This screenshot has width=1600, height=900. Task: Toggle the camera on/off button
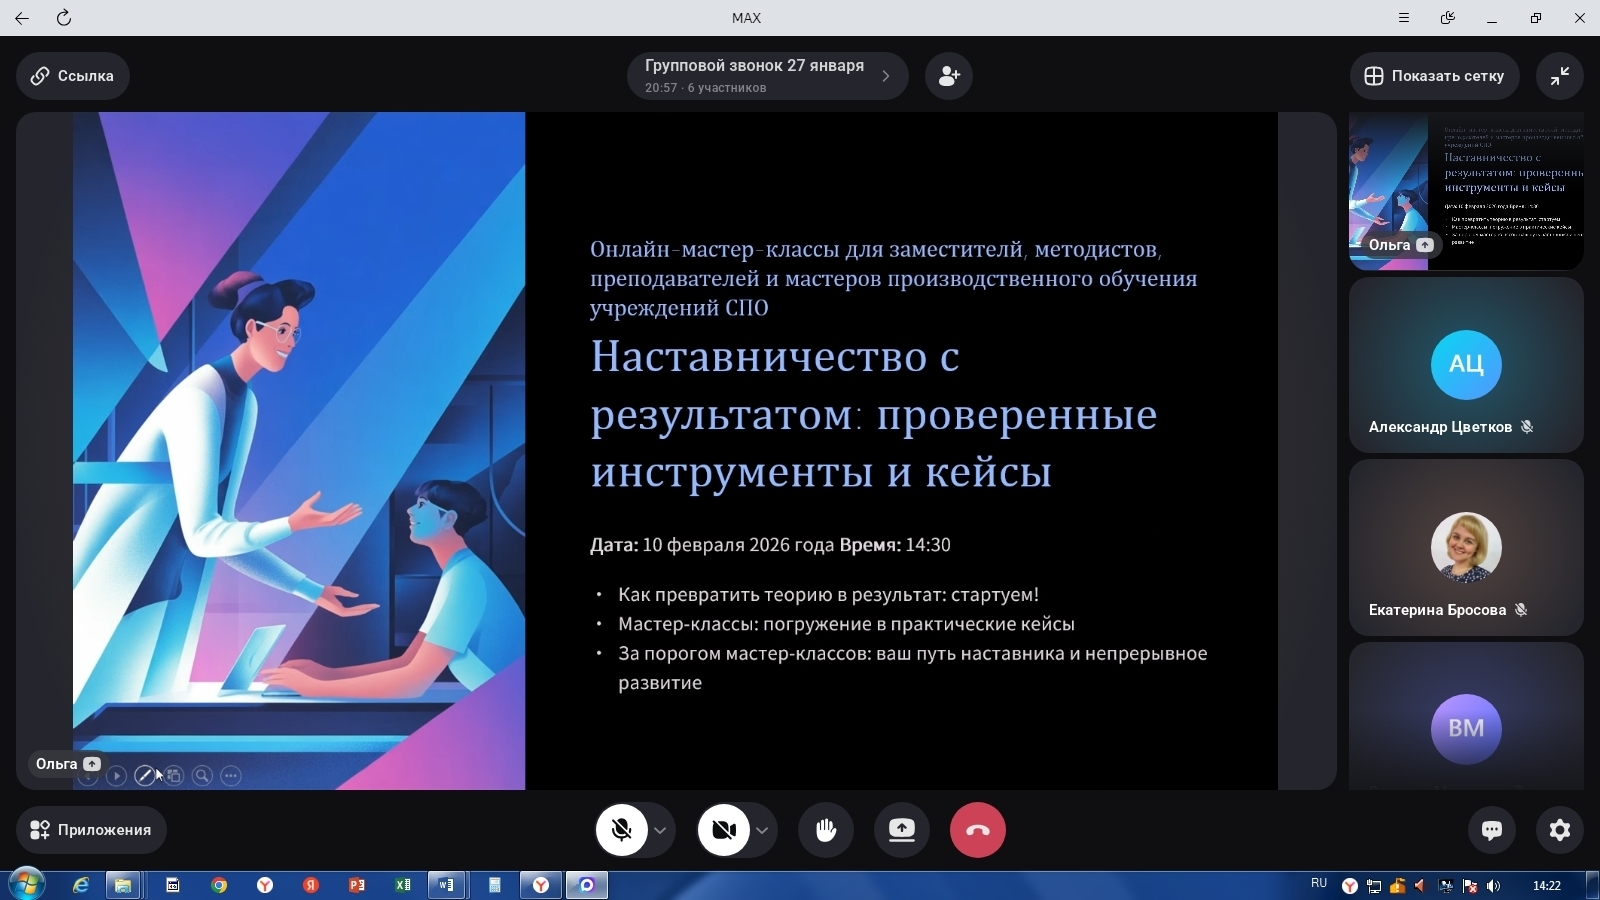coord(723,830)
